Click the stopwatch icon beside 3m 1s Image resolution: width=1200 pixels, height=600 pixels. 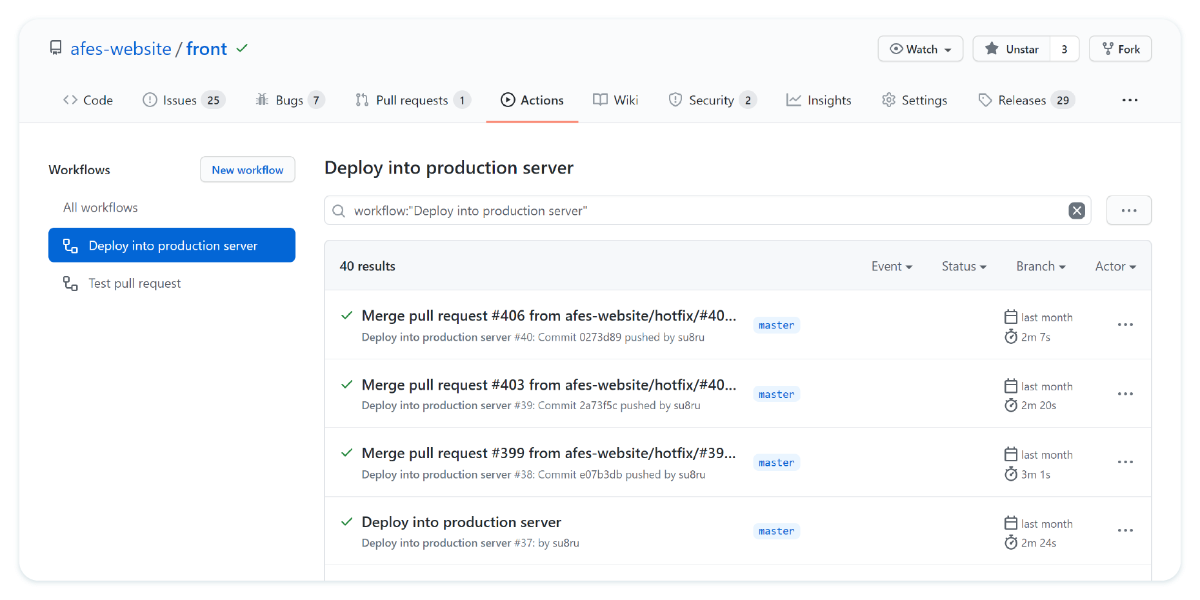coord(1011,474)
